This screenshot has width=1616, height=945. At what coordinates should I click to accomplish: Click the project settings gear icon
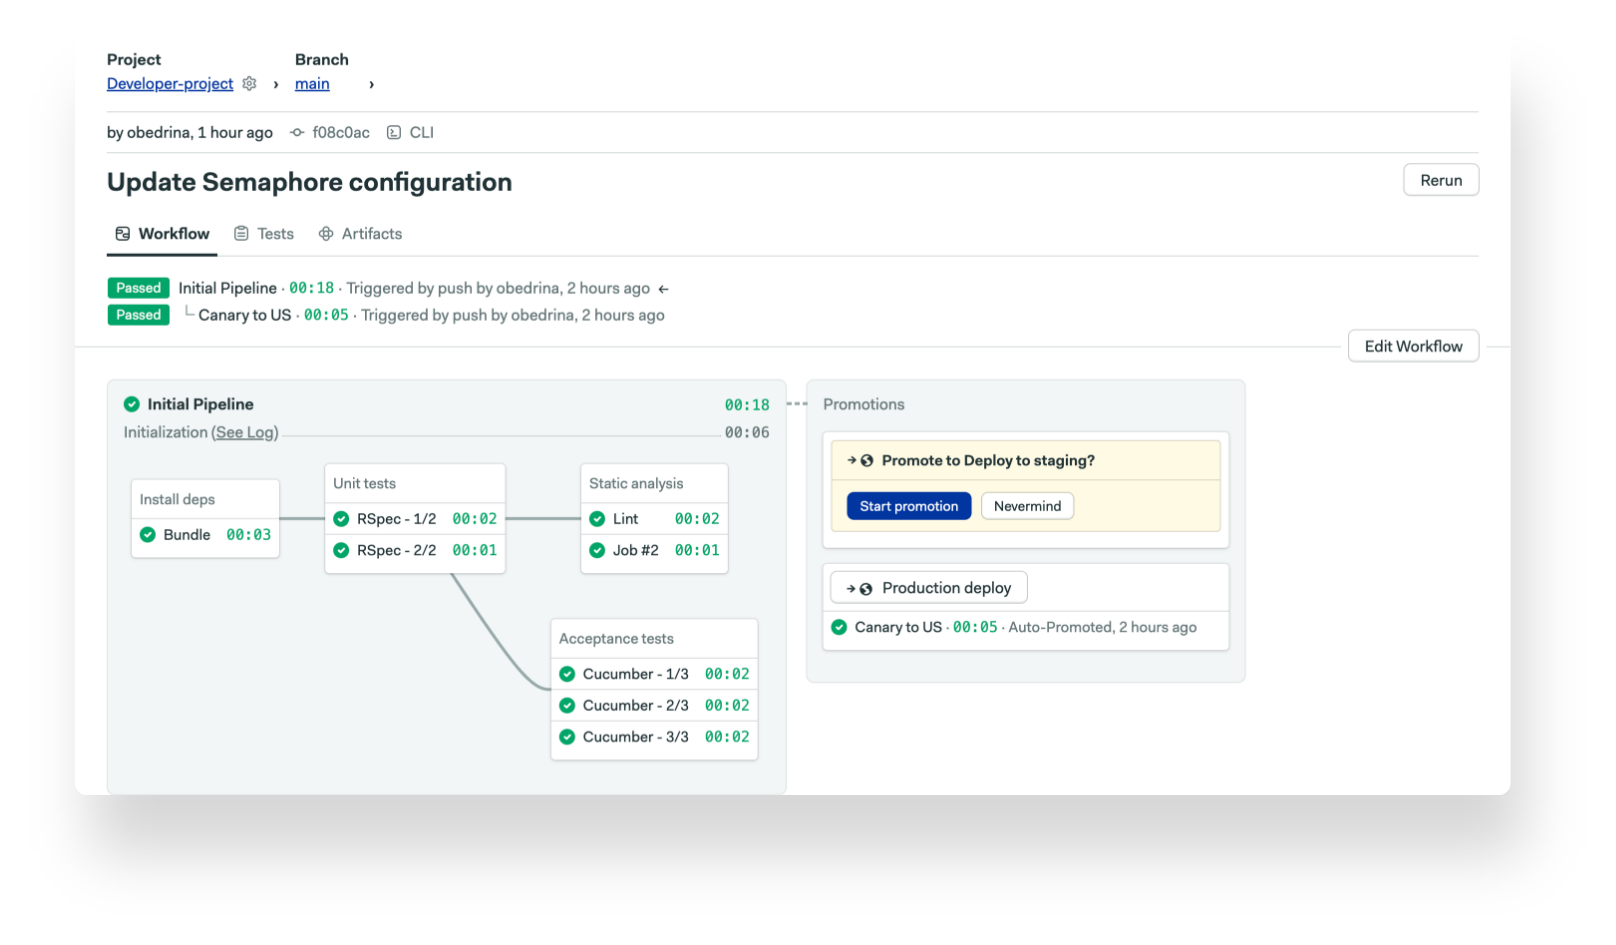click(249, 84)
